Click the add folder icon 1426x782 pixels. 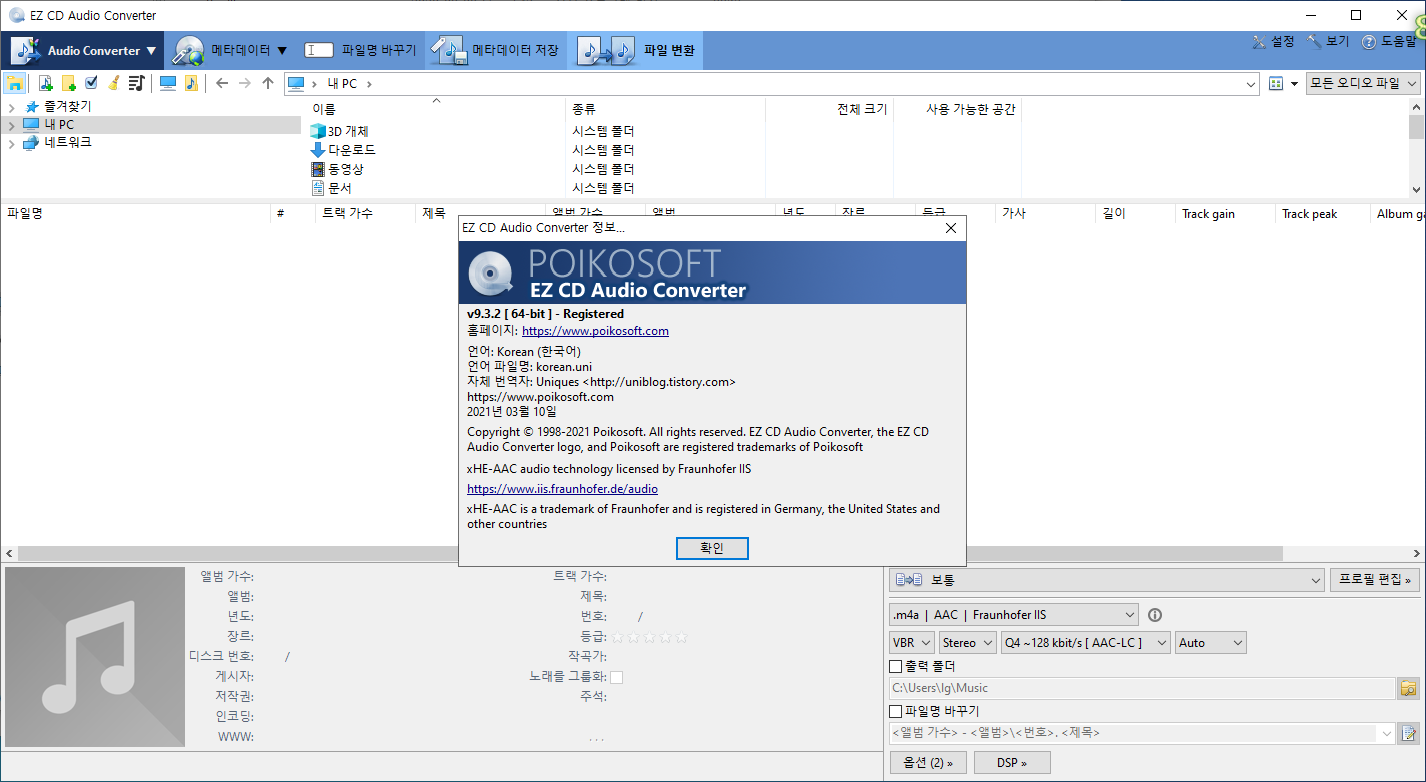[68, 83]
